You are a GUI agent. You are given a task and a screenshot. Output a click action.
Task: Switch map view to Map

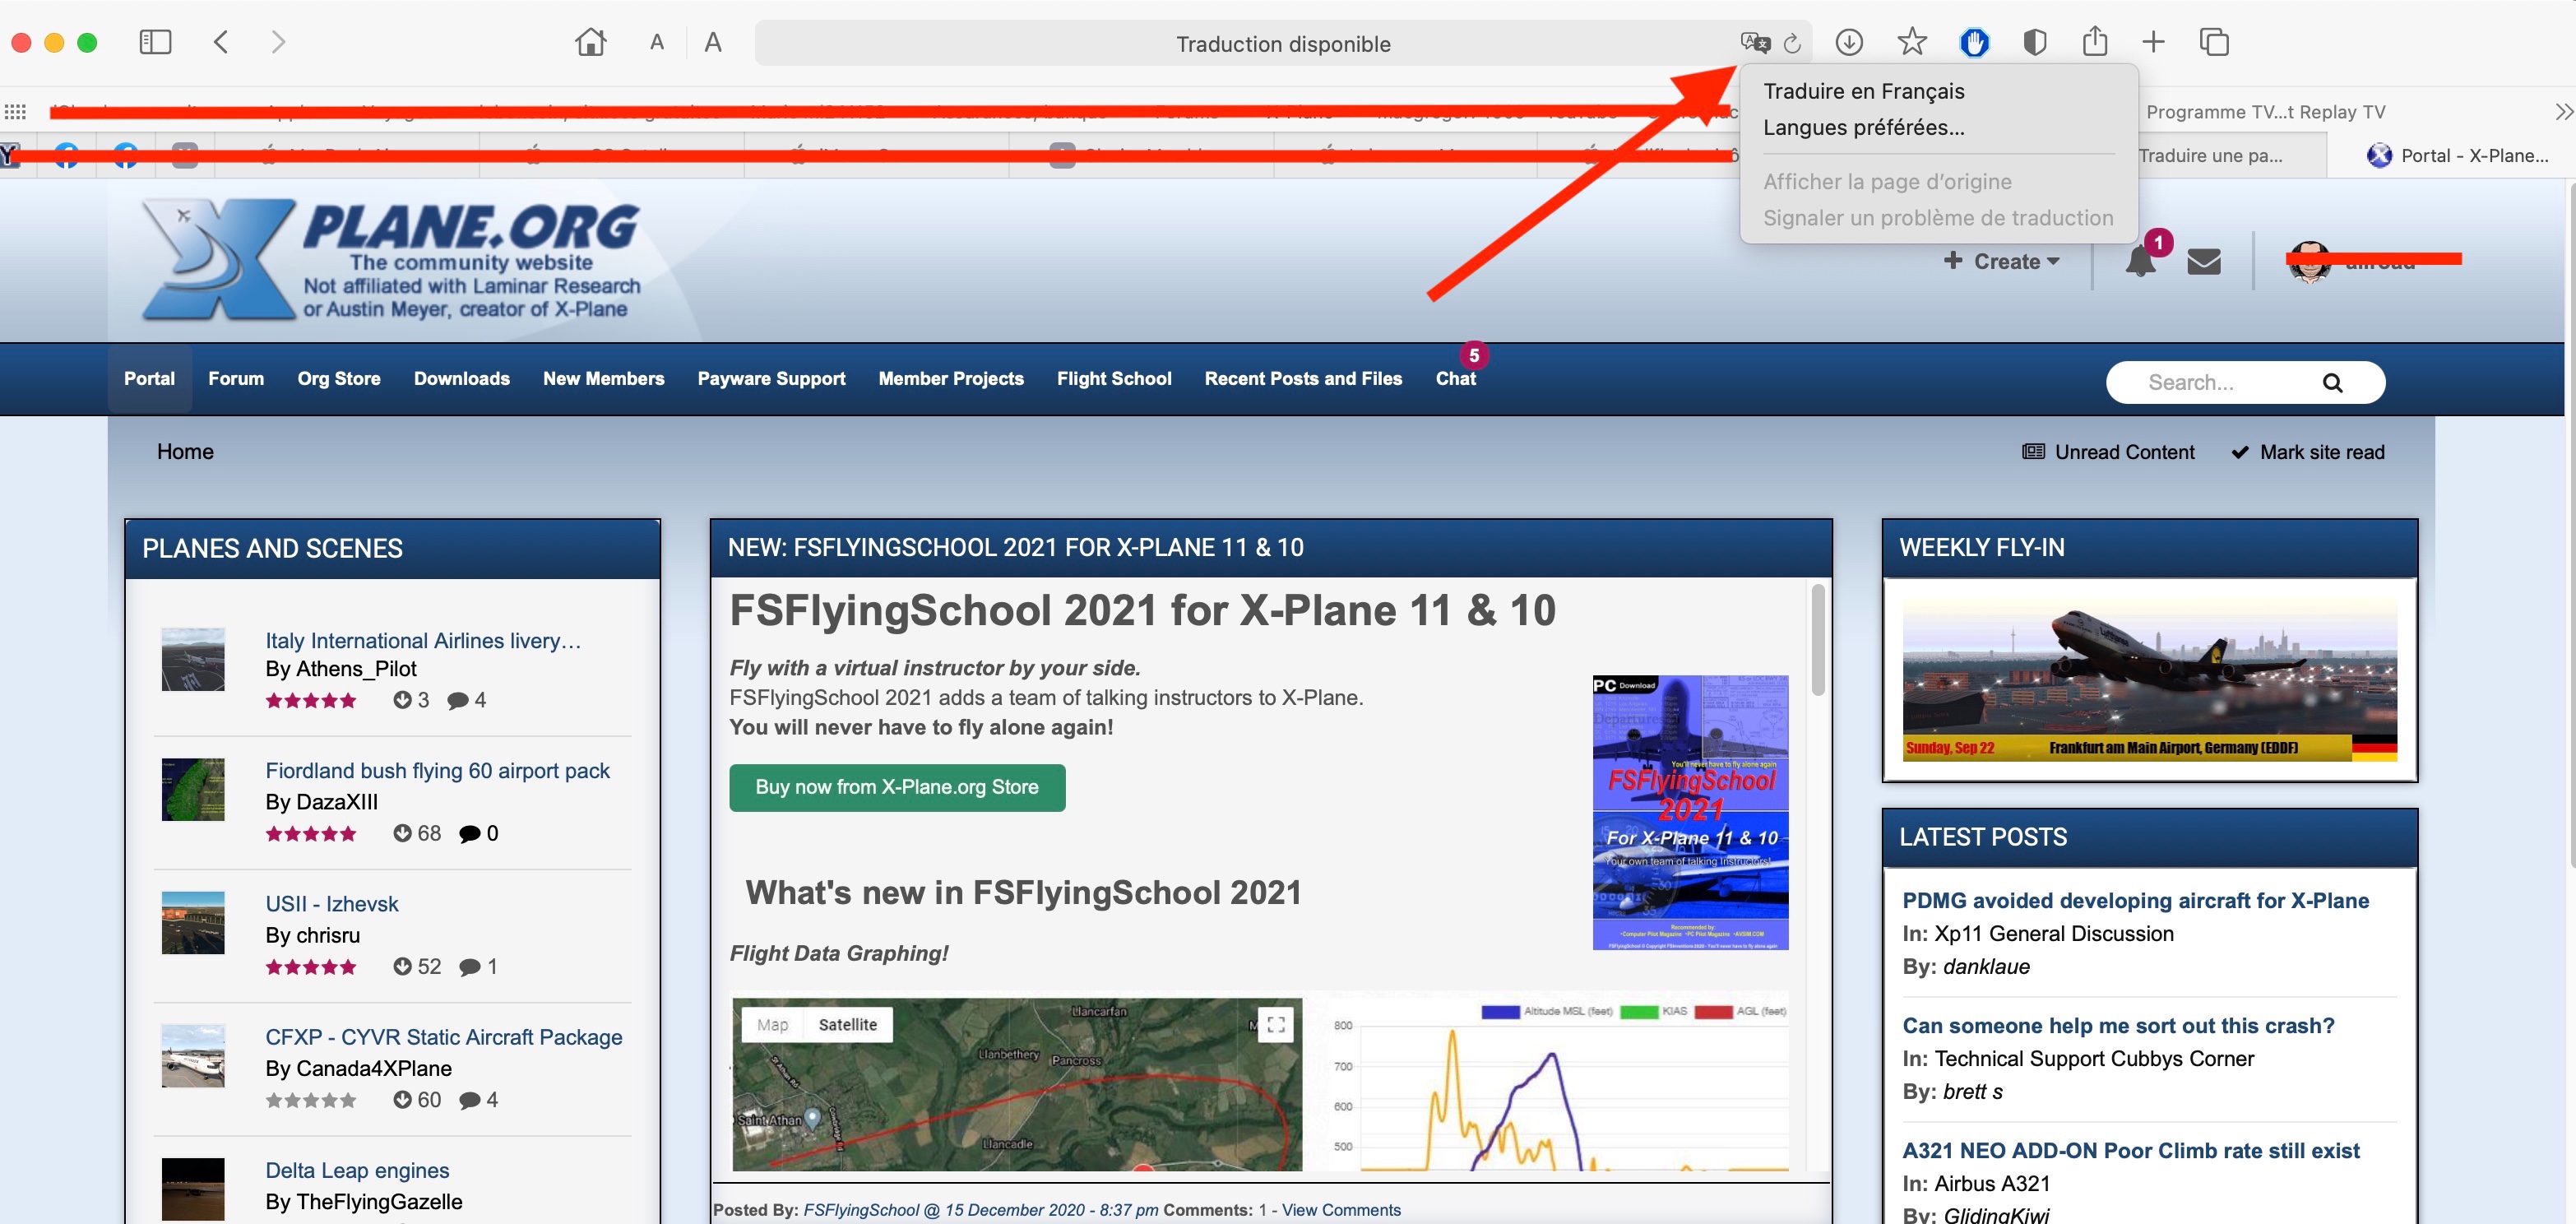click(x=772, y=1024)
